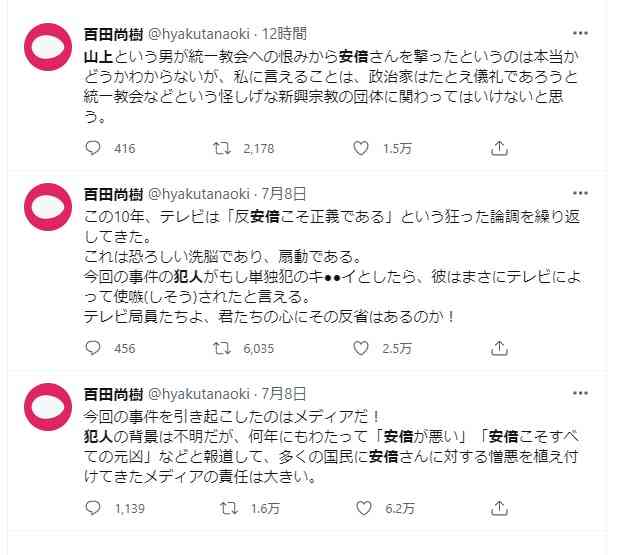Like the tweet with 6.2万 likes
The image size is (617, 555).
coord(361,508)
